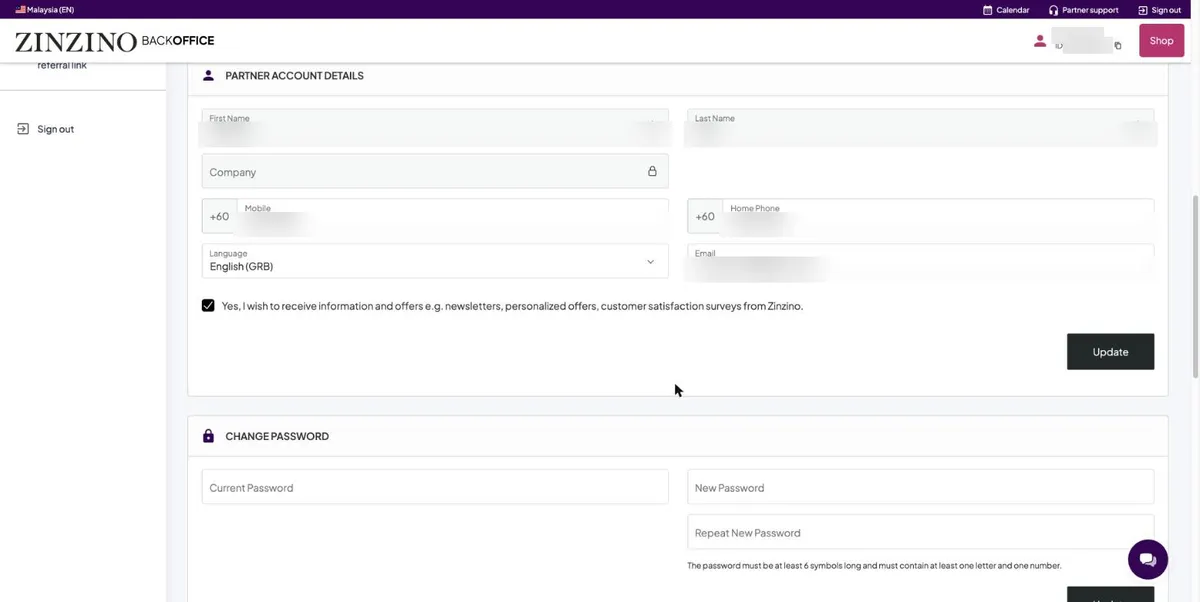Focus the Email field
Viewport: 1200px width, 602px height.
[920, 261]
